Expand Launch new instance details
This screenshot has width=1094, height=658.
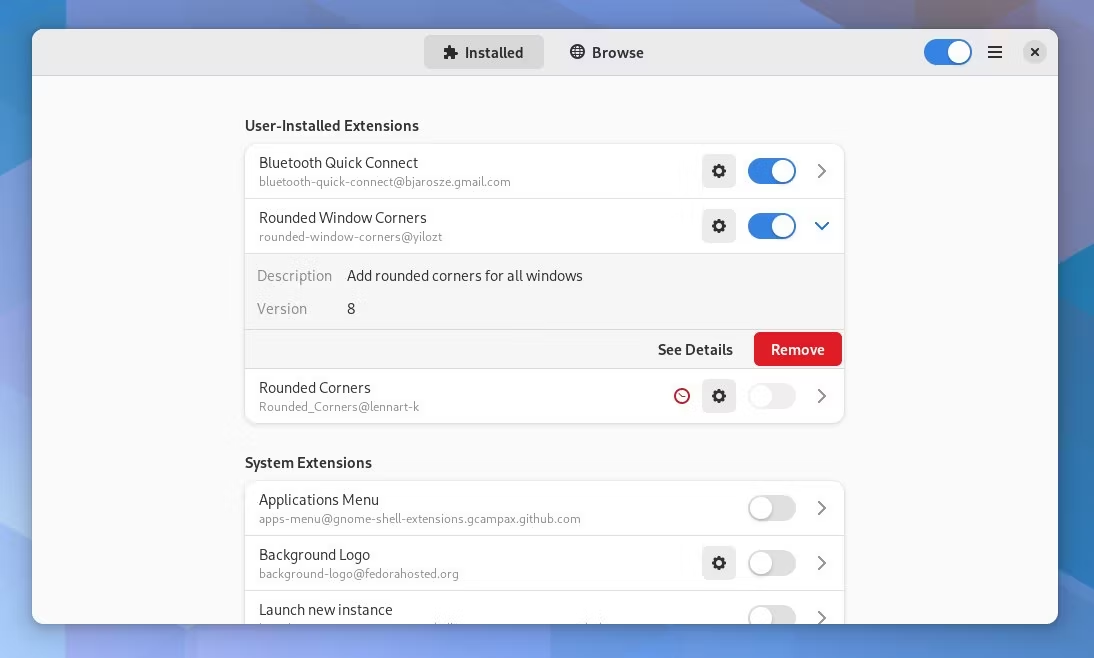click(x=822, y=617)
